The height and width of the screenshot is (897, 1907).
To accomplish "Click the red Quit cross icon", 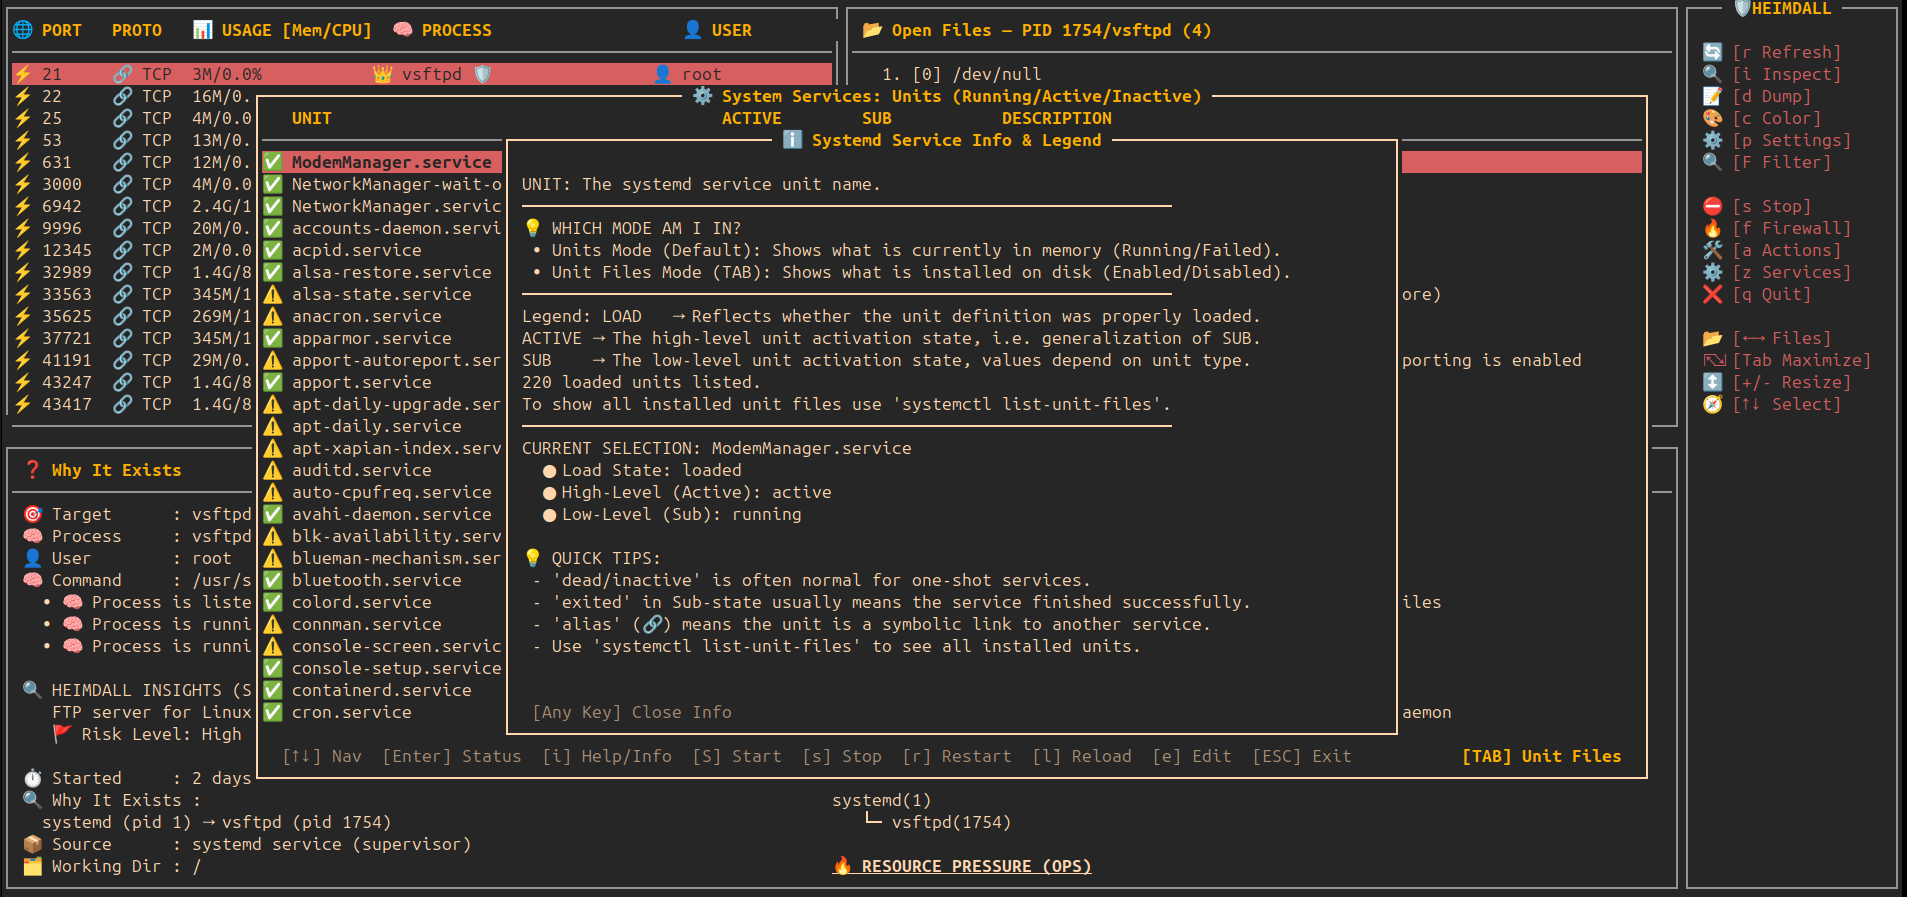I will [1713, 294].
